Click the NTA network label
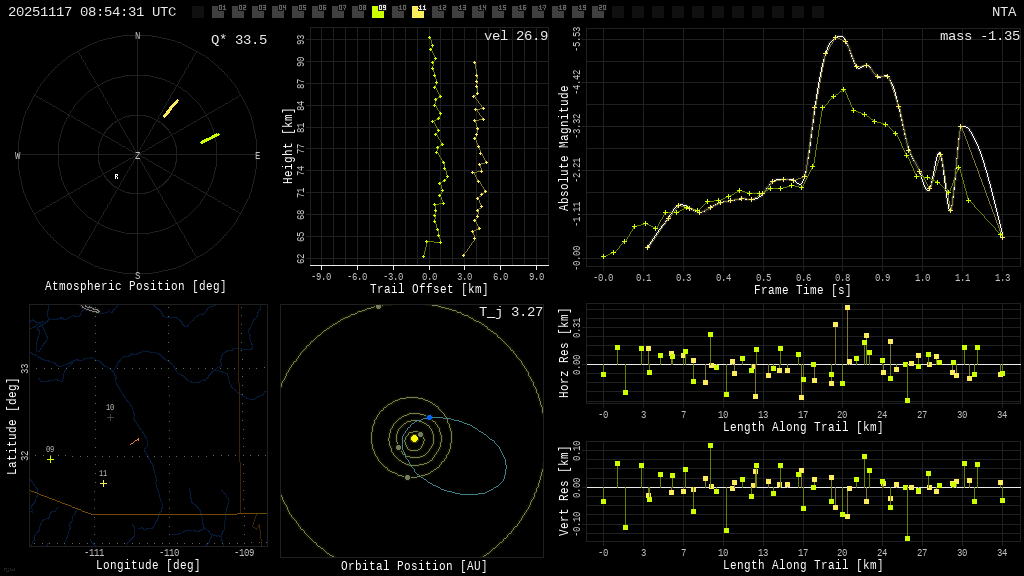This screenshot has width=1024, height=576. (x=1003, y=12)
